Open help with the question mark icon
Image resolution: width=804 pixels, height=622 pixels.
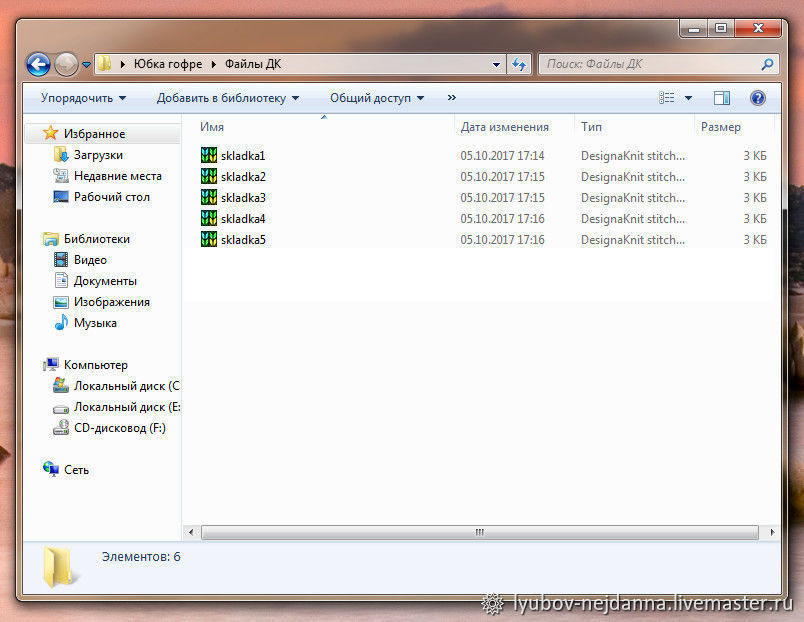(x=758, y=97)
